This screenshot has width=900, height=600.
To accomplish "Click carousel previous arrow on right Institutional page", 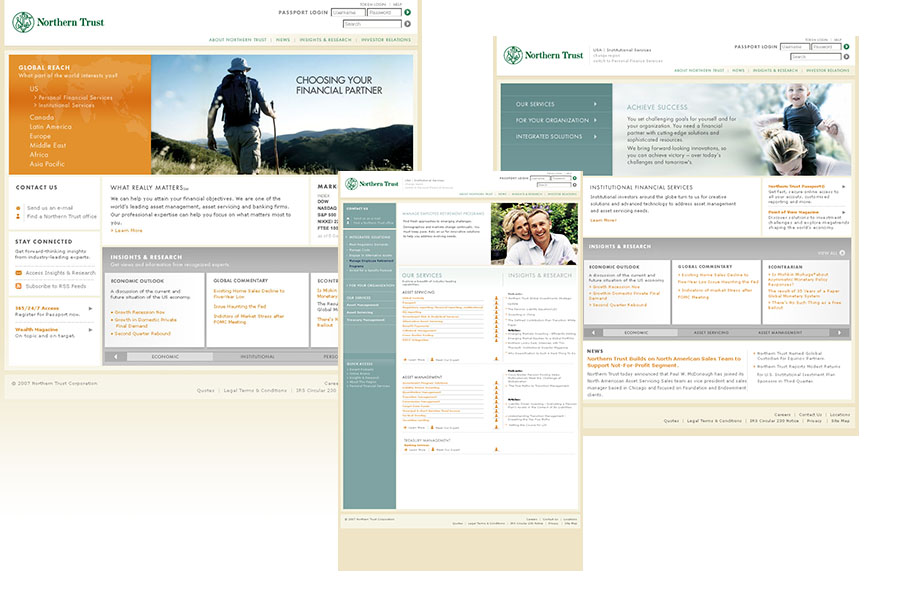I will (593, 332).
